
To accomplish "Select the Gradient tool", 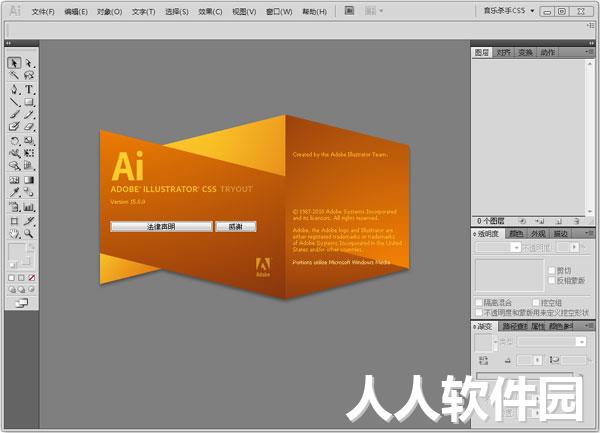I will click(x=29, y=180).
